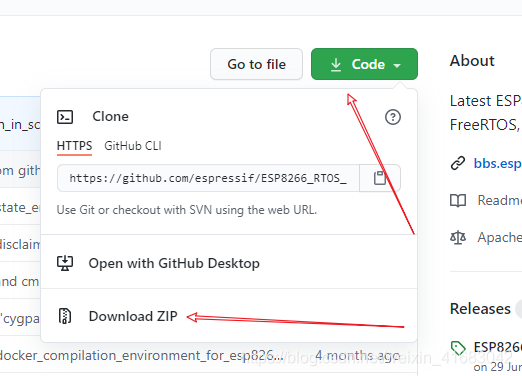The image size is (522, 376).
Task: Switch to the GitHub CLI tab
Action: point(133,146)
